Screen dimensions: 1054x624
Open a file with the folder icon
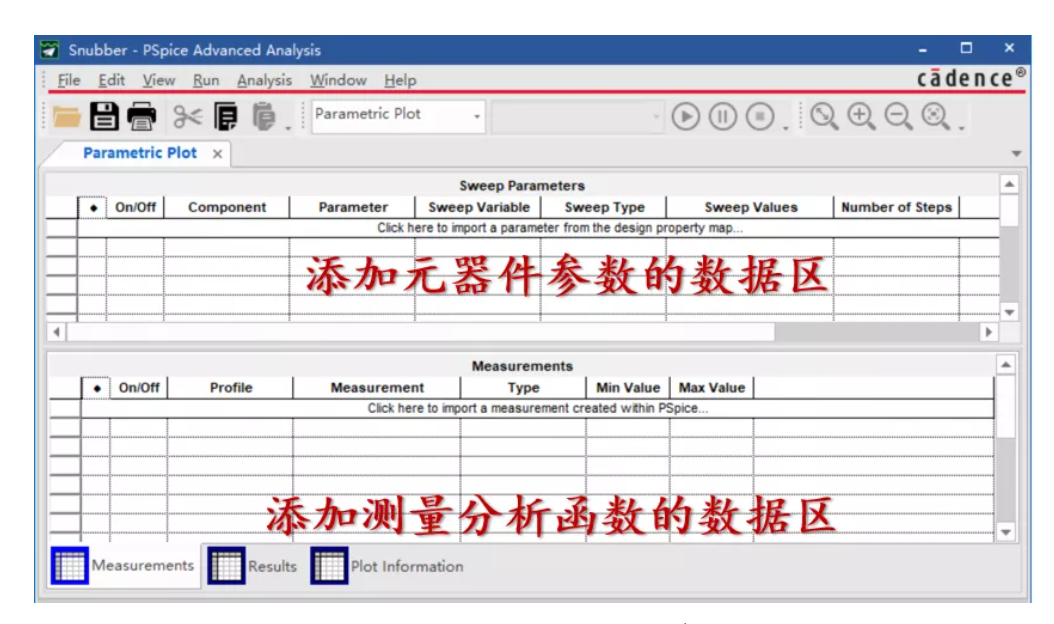pos(67,117)
